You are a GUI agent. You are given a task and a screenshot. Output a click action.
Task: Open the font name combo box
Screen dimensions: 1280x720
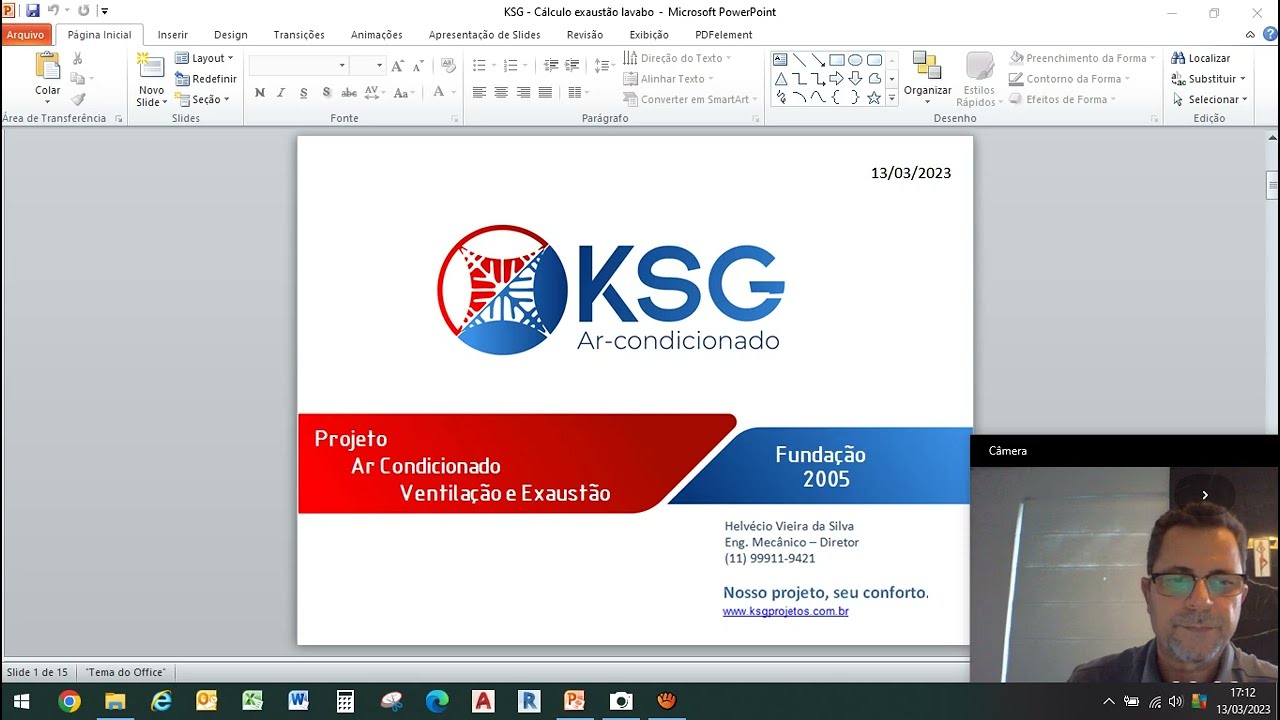point(298,66)
